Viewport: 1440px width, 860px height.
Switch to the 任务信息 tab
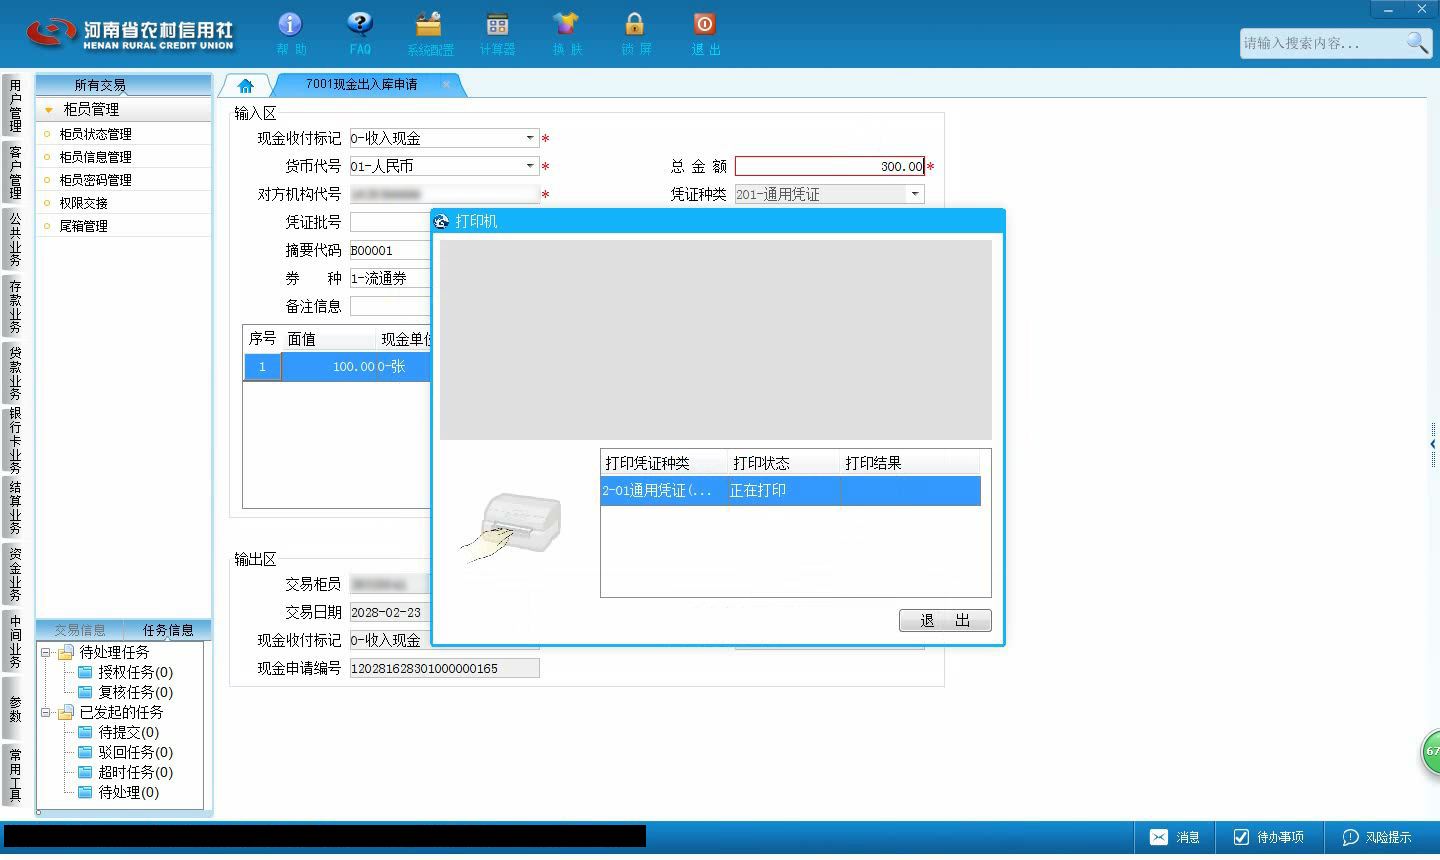(168, 630)
